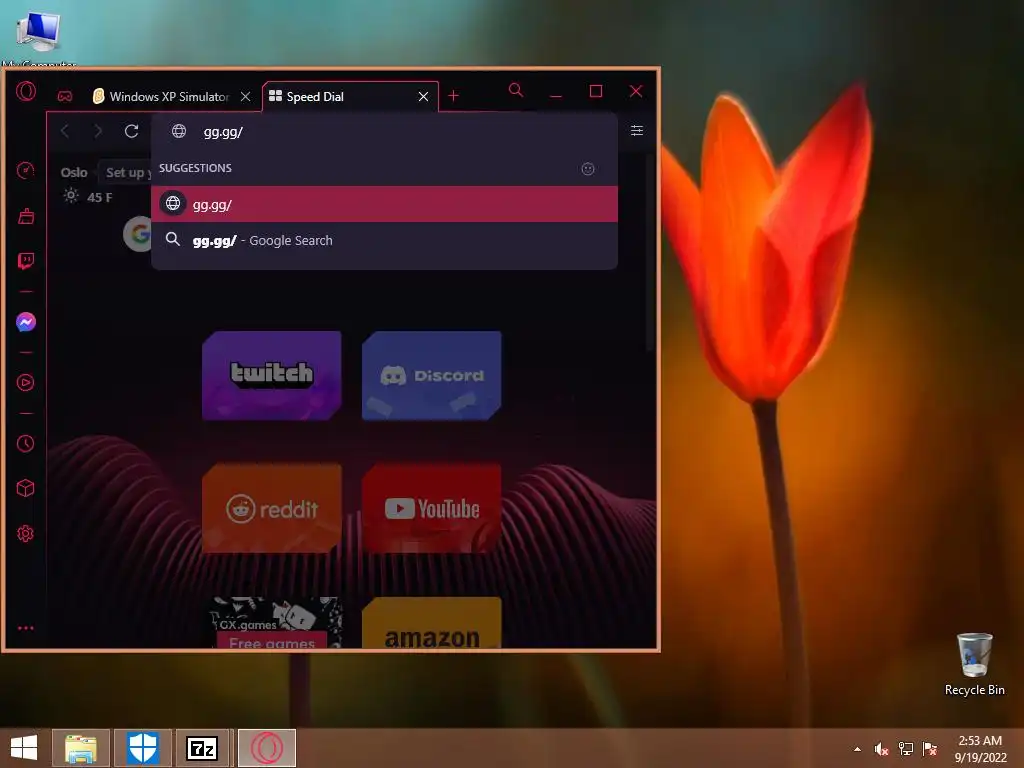1024x768 pixels.
Task: Open the Twitch speed dial tile
Action: pos(272,376)
